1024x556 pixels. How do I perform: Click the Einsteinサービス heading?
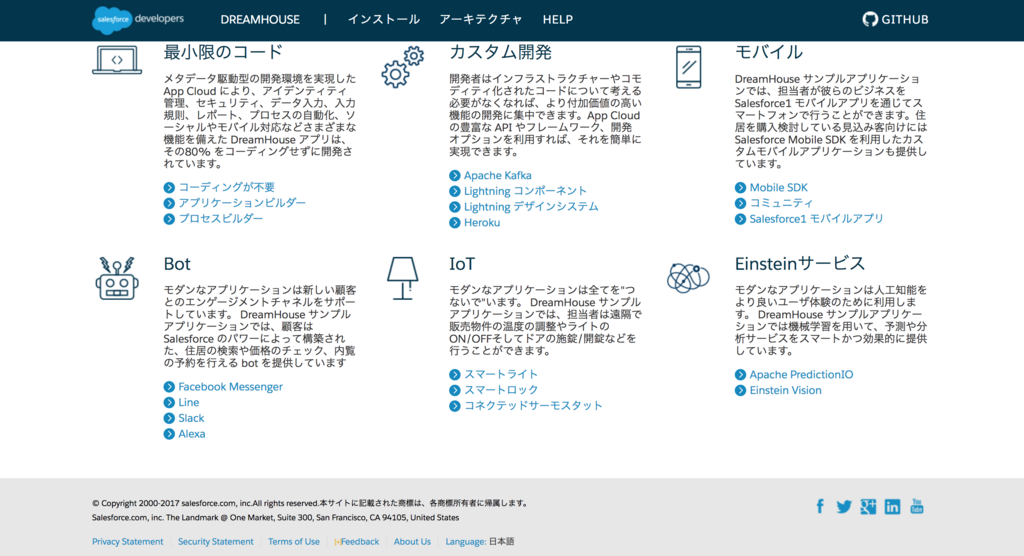click(x=799, y=264)
